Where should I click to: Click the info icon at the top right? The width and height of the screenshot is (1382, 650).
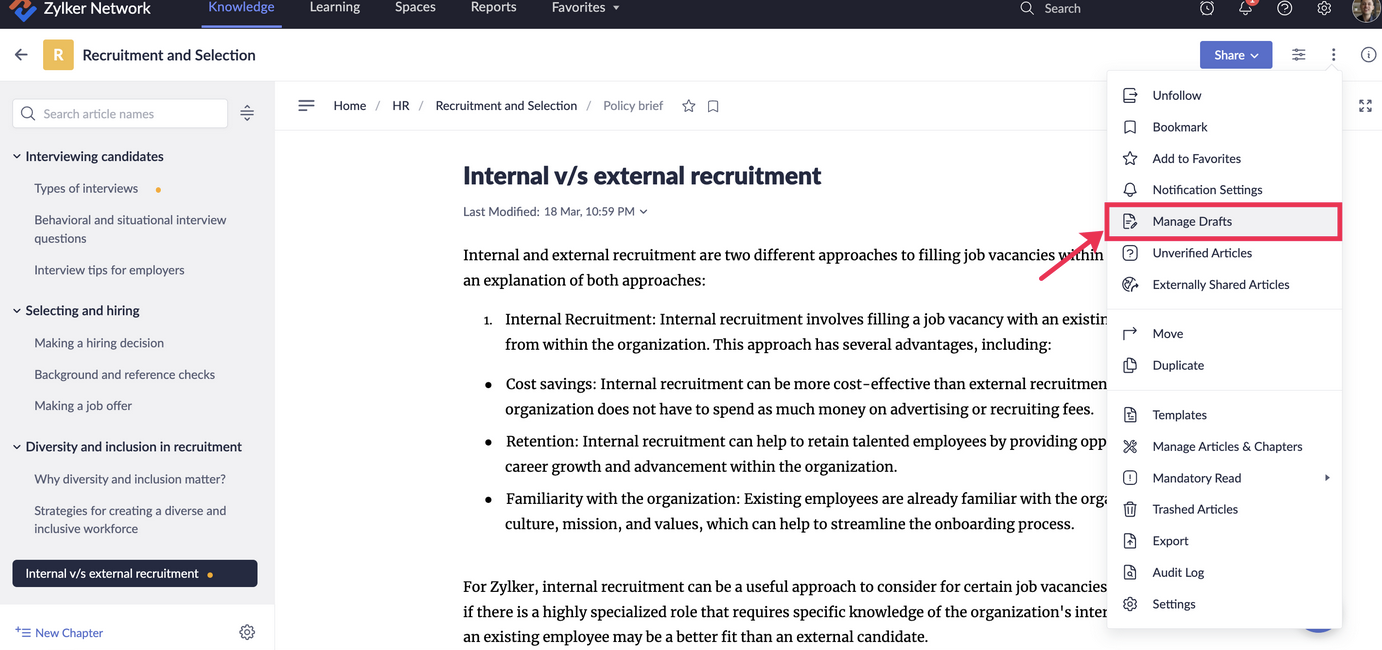click(x=1368, y=55)
